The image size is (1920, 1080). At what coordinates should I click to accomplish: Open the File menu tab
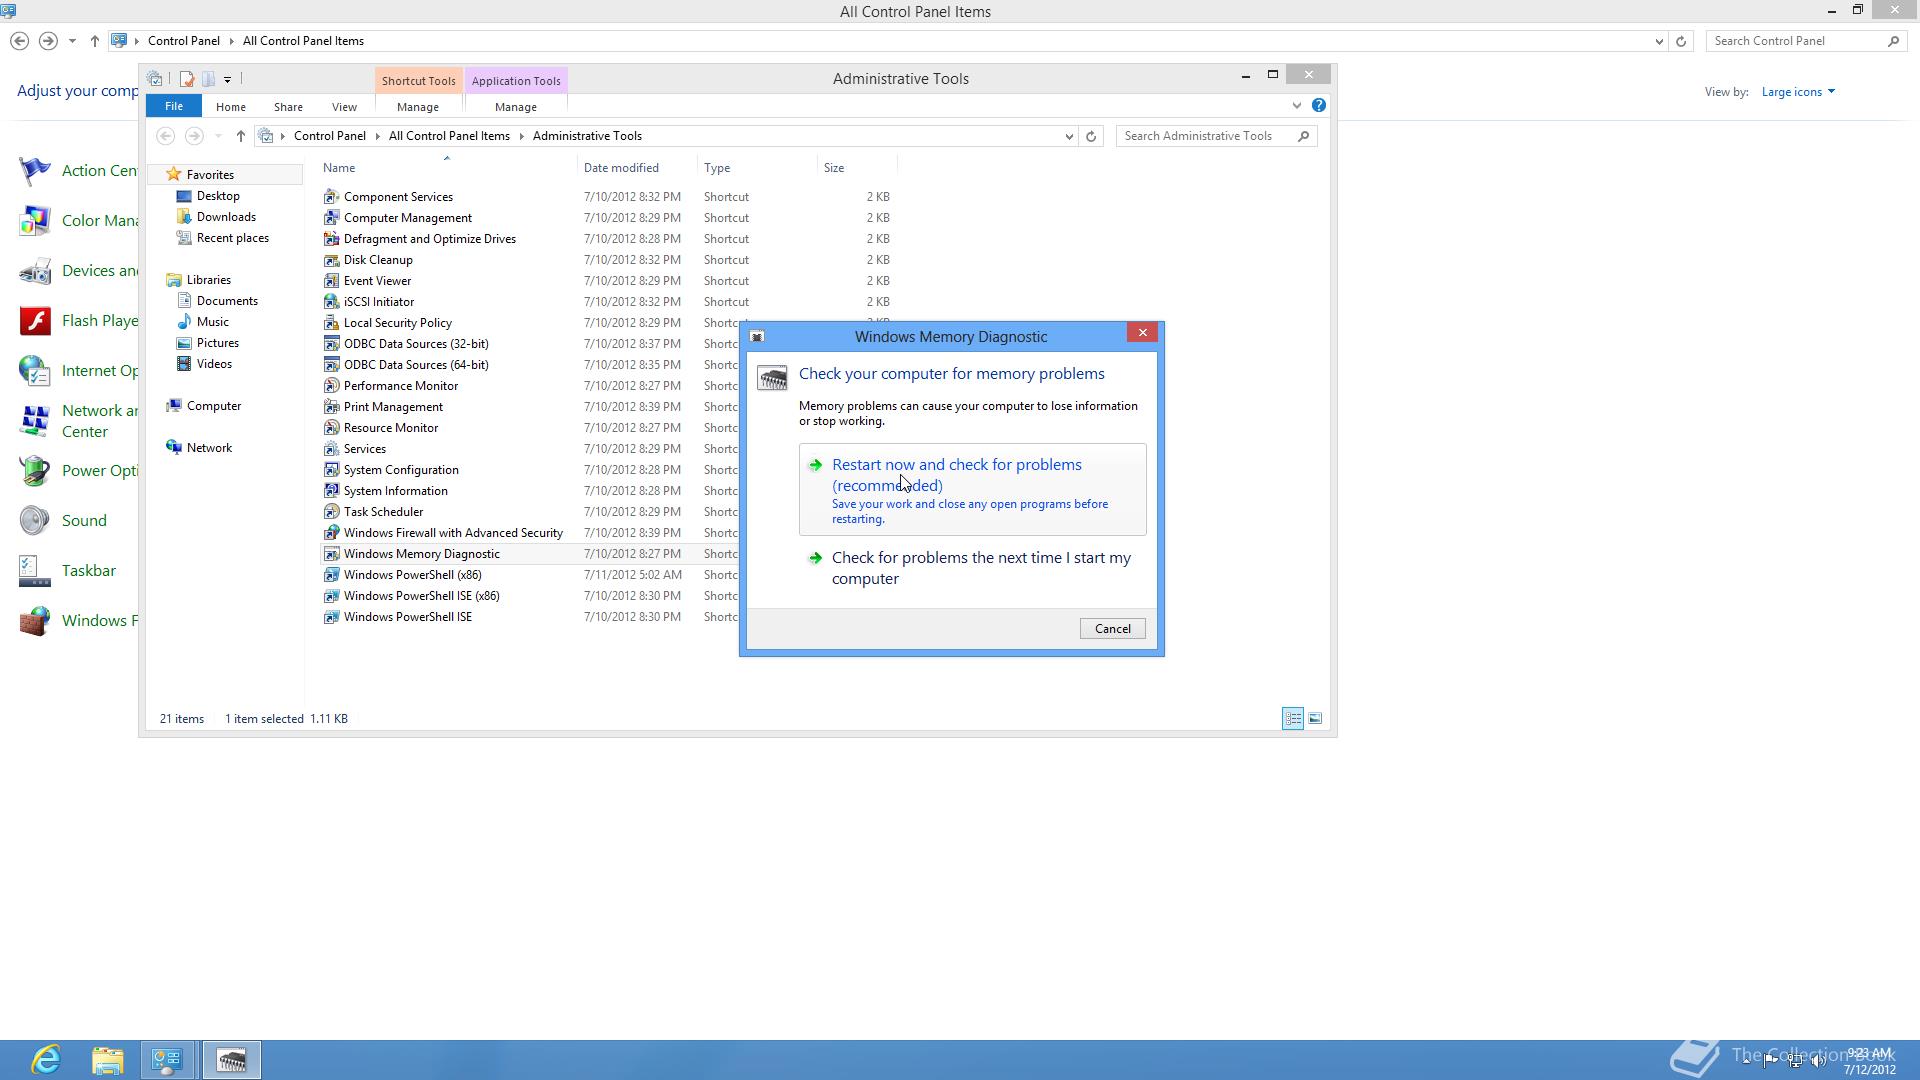coord(174,106)
